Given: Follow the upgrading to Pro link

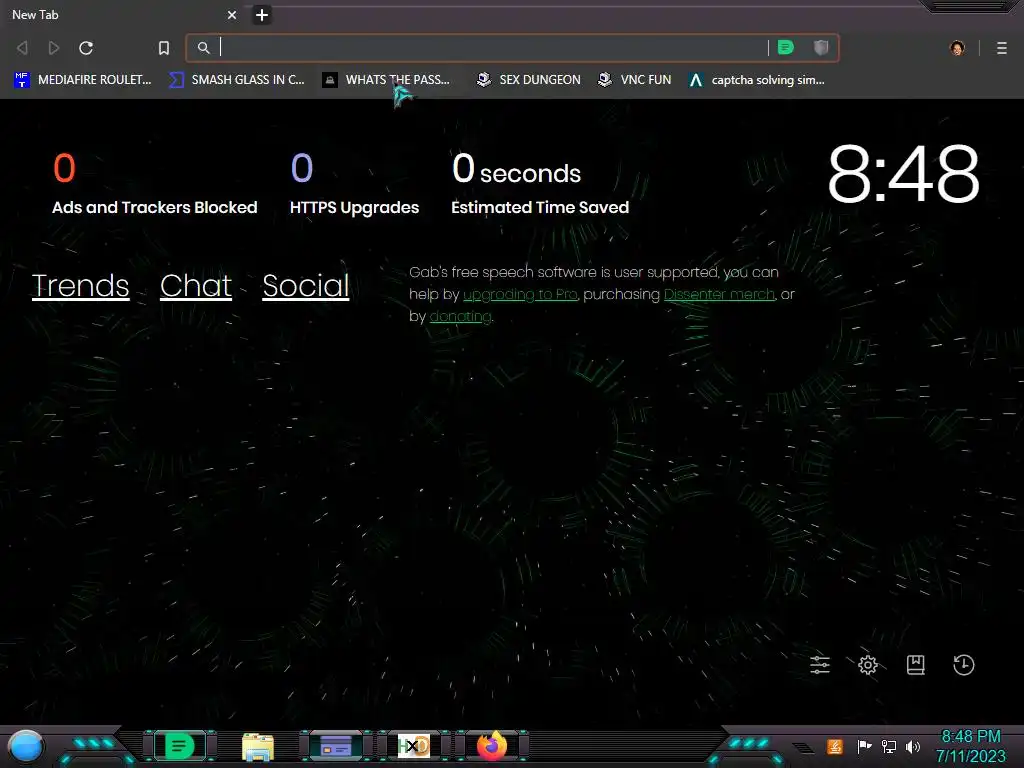Looking at the screenshot, I should (520, 295).
